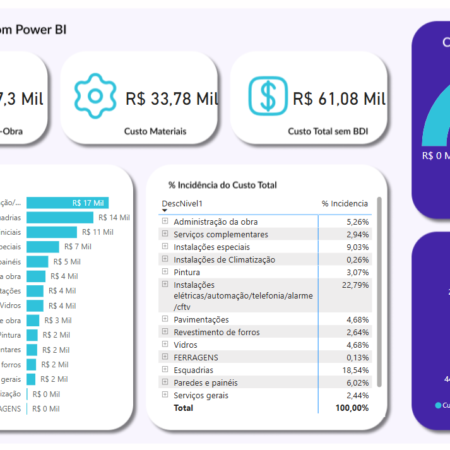Click the incidence table vertical scrollbar
The image size is (450, 450).
(379, 292)
